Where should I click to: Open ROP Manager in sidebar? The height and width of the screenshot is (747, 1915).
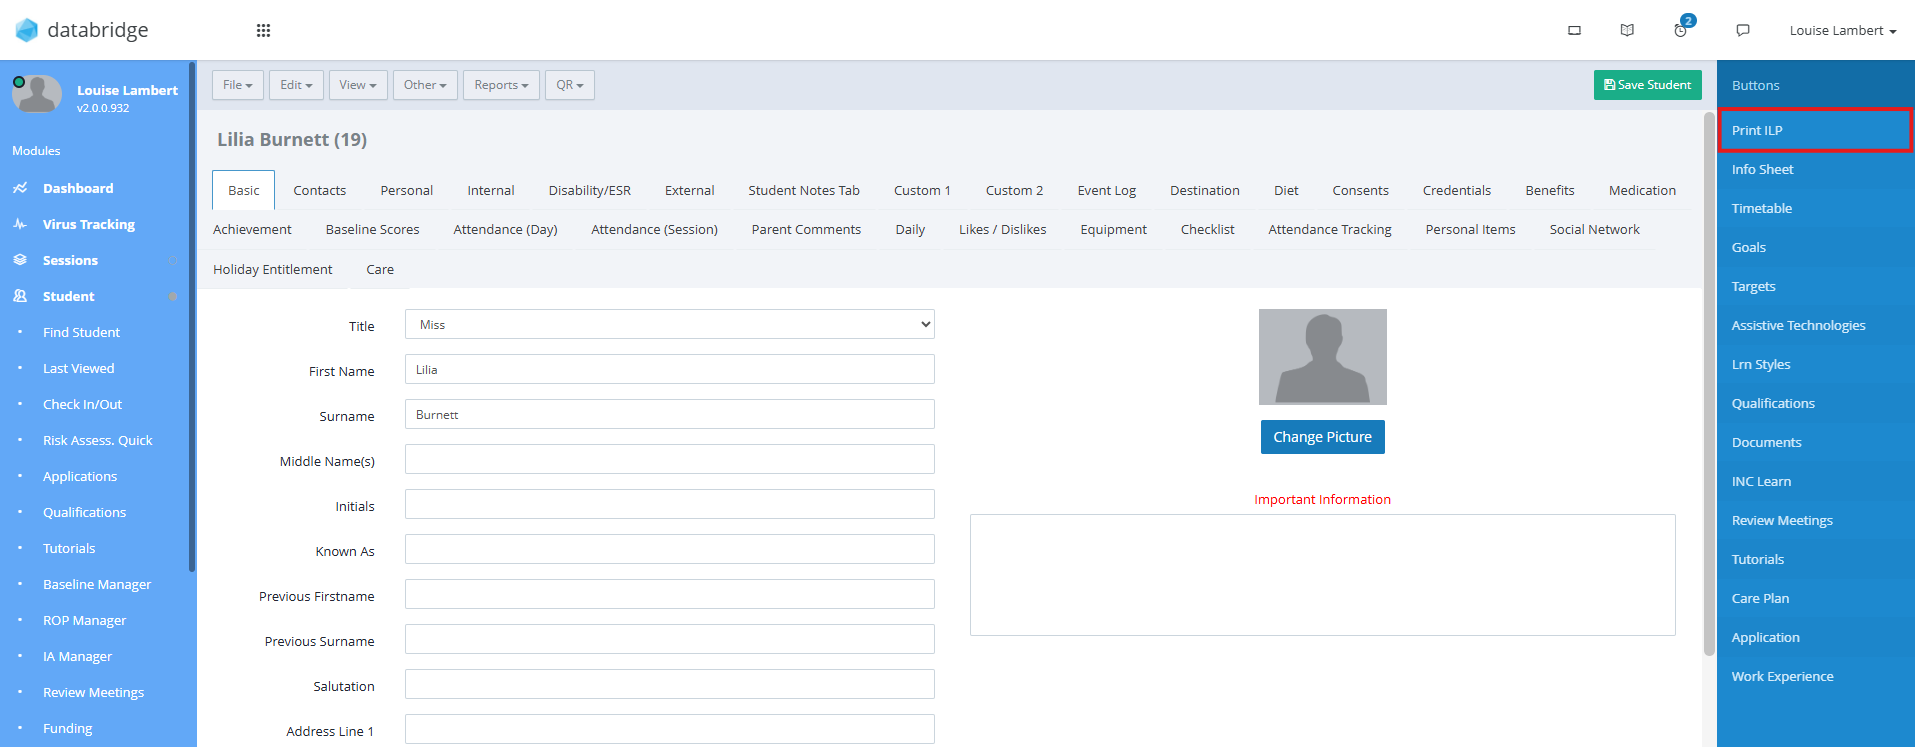point(84,620)
